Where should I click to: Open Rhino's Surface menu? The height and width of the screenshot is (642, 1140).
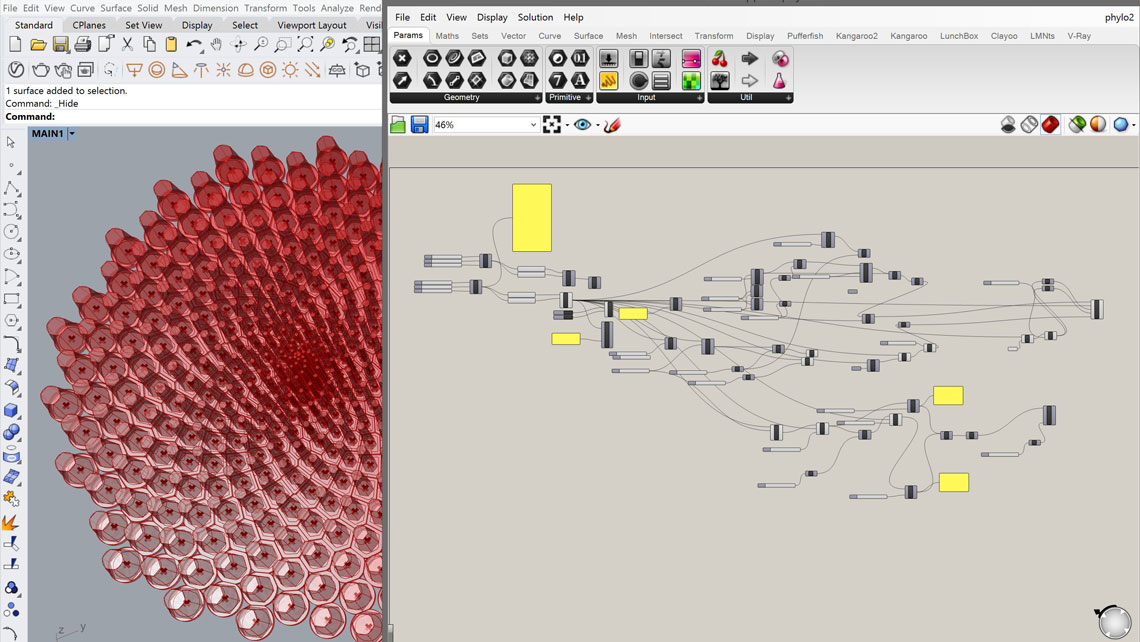coord(116,8)
